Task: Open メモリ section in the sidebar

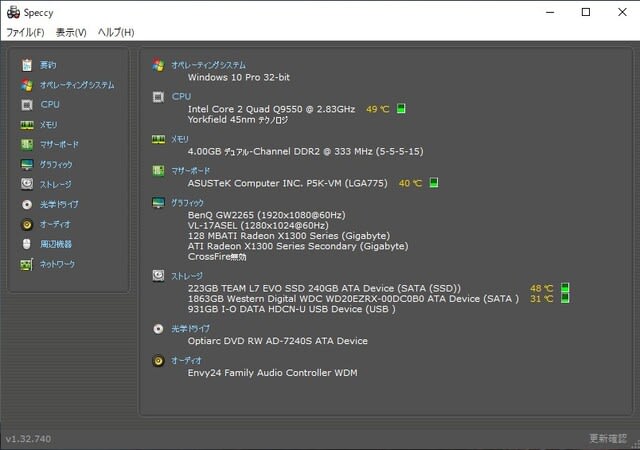Action: 49,125
